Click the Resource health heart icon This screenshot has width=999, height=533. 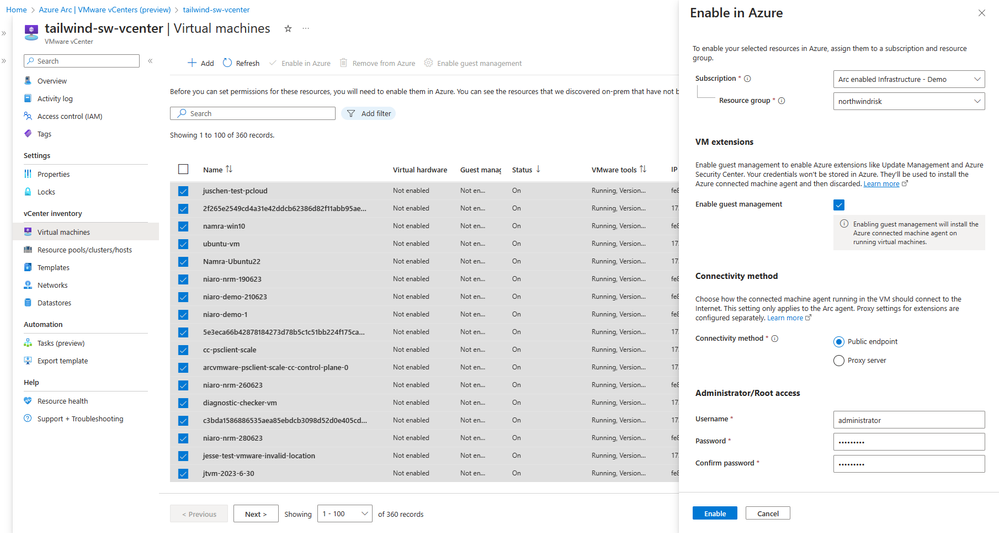[27, 401]
